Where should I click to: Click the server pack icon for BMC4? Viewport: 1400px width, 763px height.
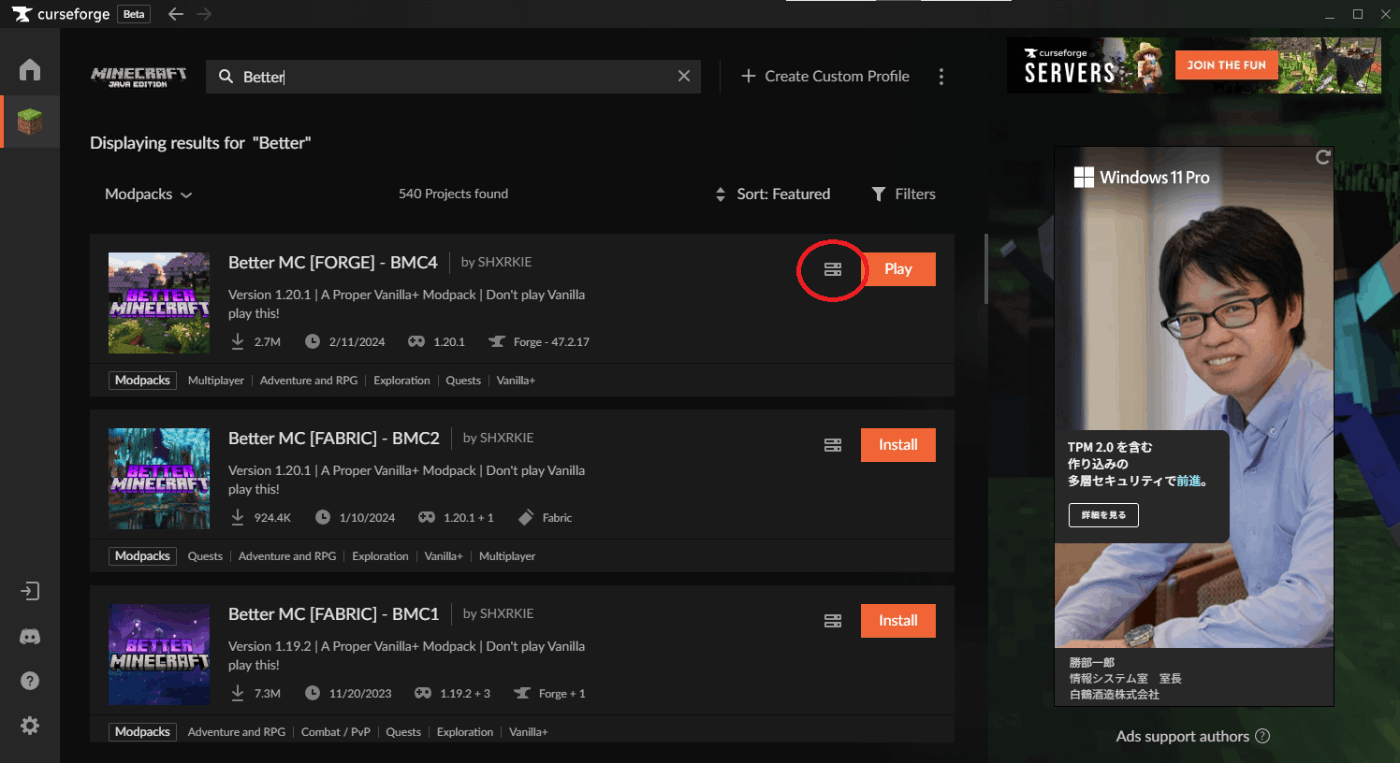832,269
